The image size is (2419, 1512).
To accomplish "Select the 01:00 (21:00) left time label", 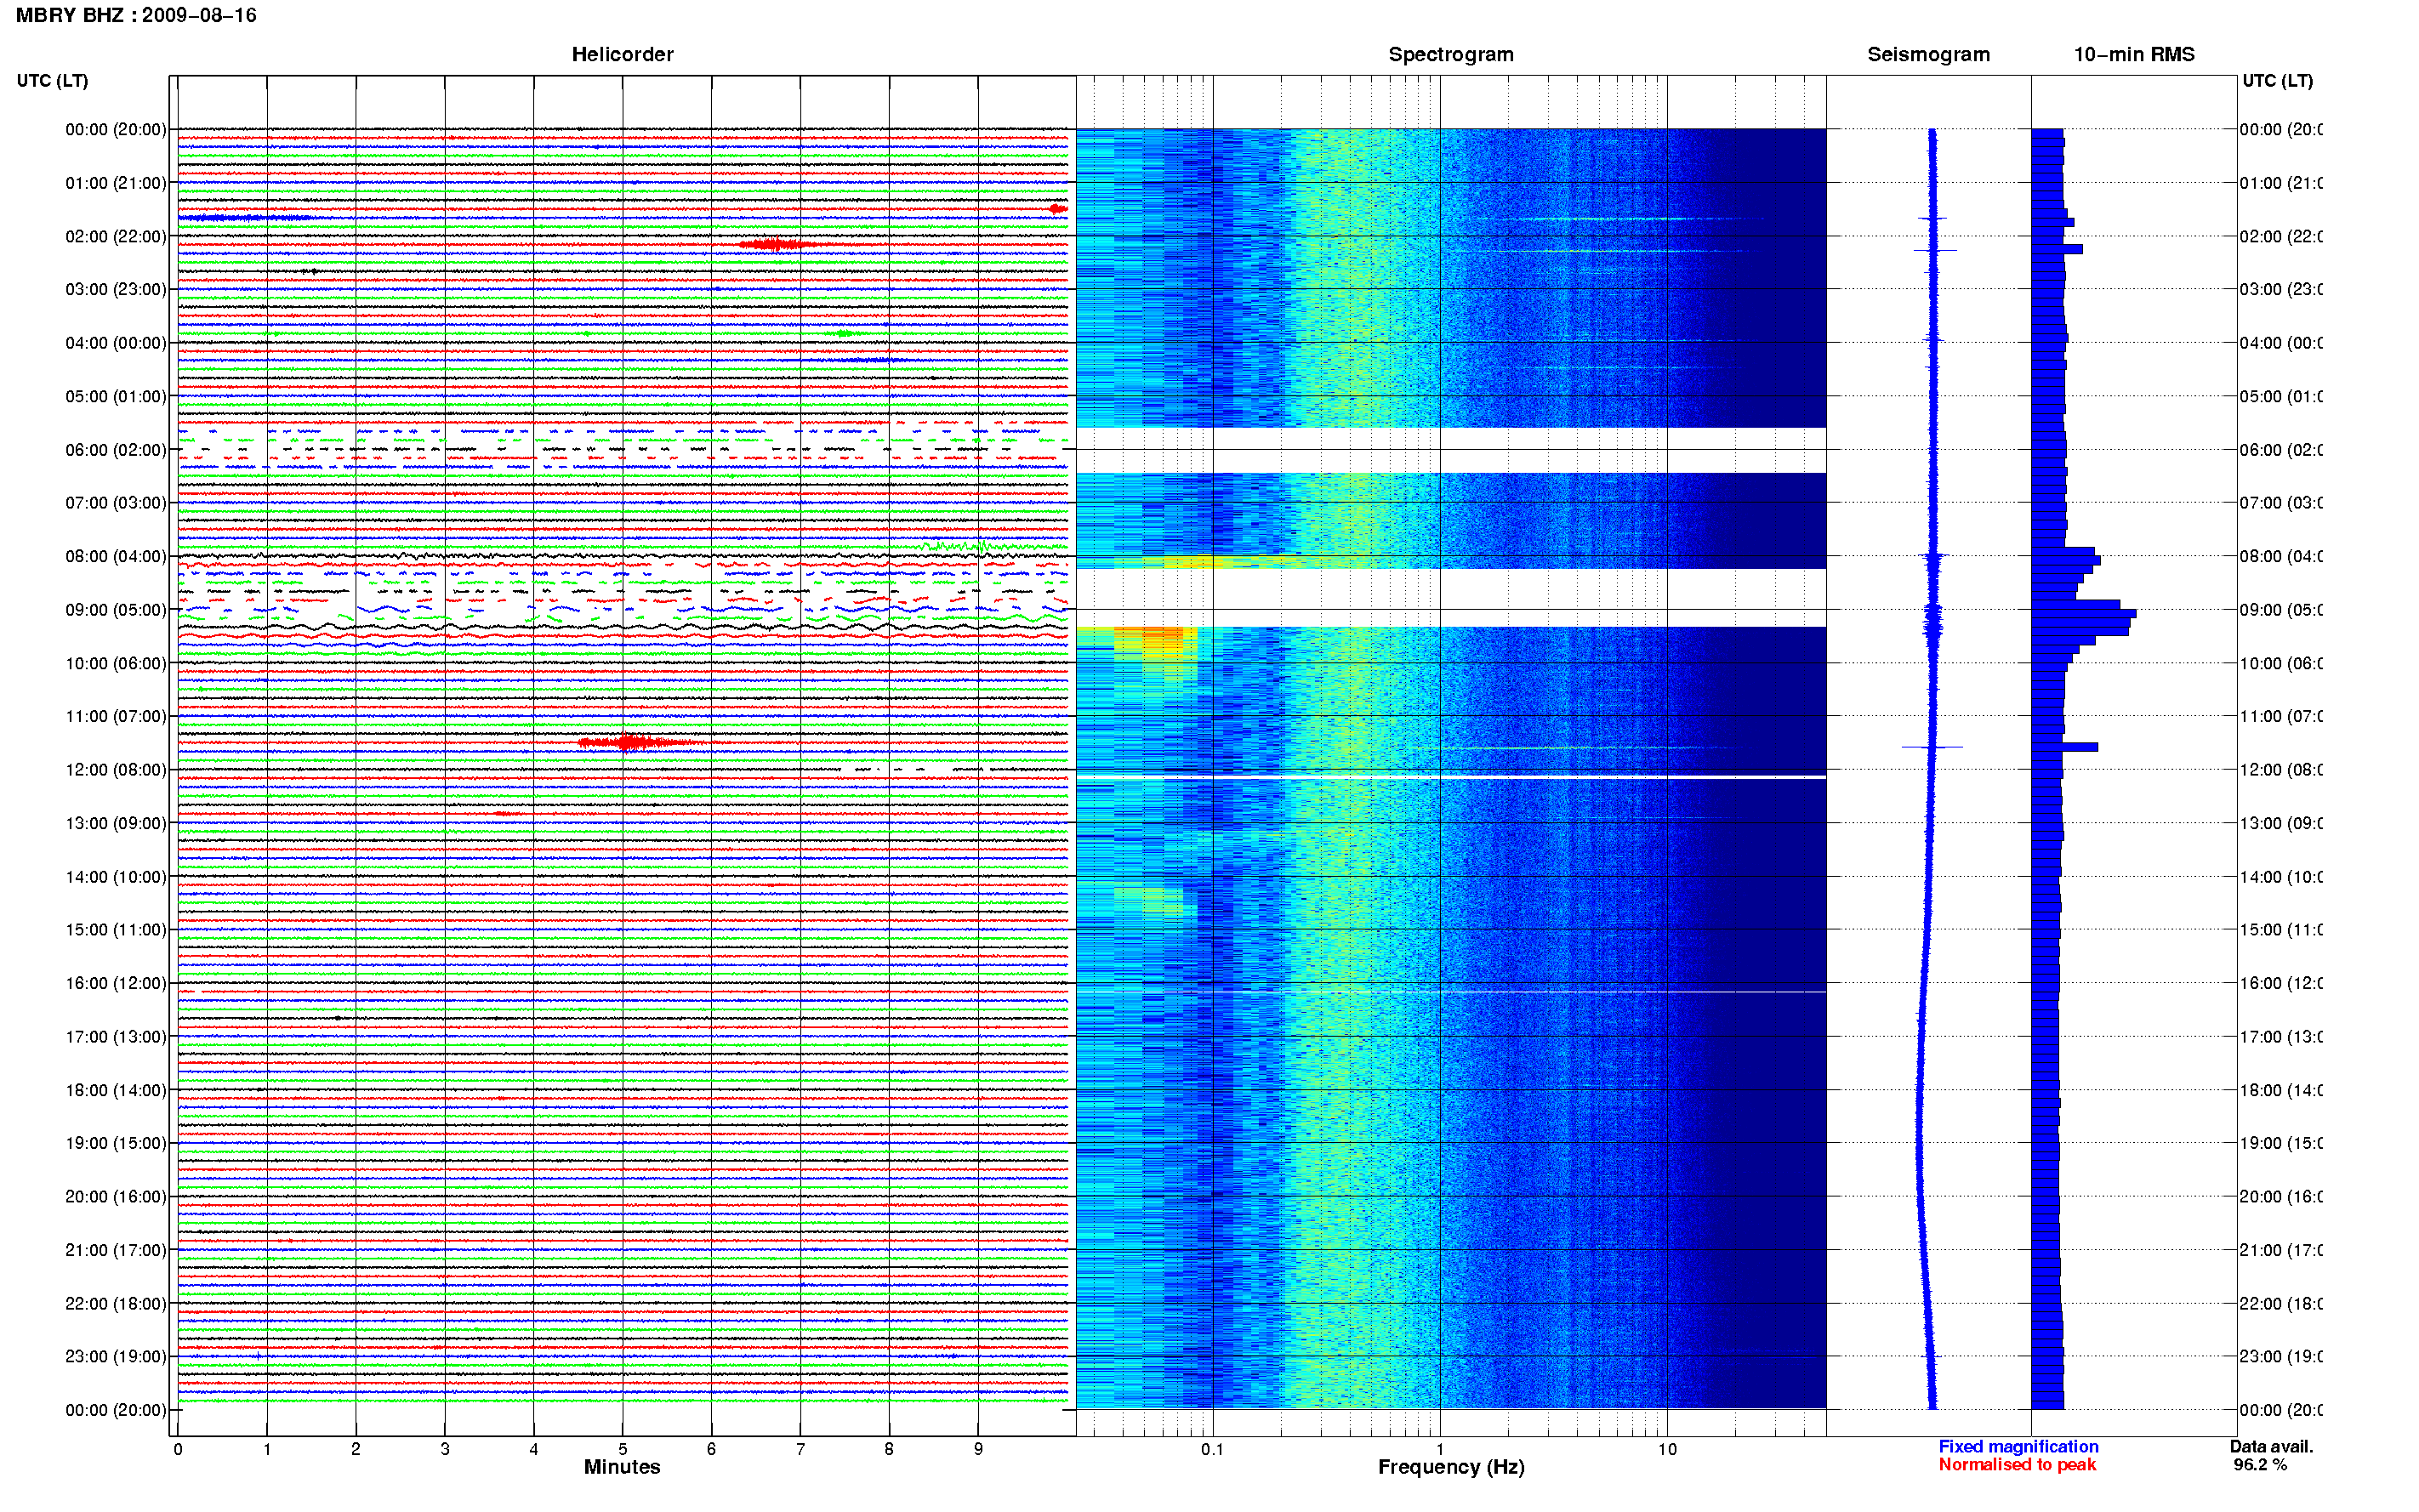I will click(116, 183).
